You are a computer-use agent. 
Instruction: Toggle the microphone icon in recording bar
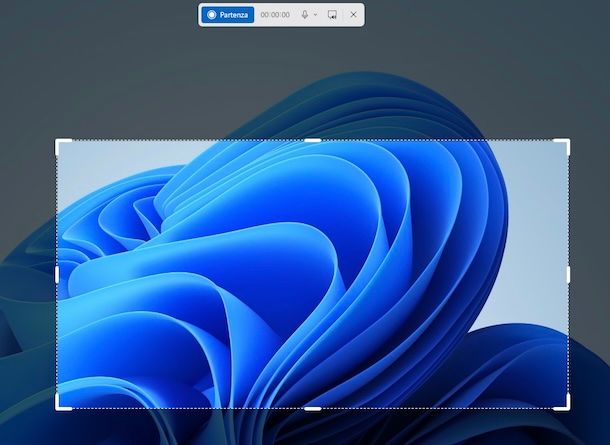pos(305,15)
